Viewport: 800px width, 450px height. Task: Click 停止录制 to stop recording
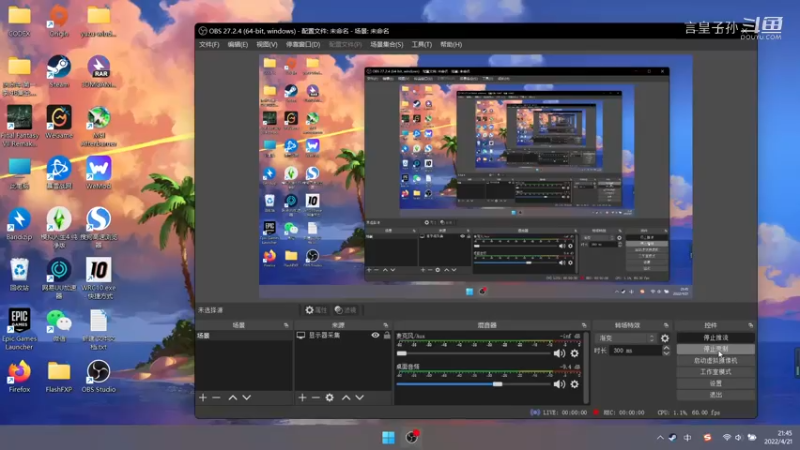(x=715, y=349)
